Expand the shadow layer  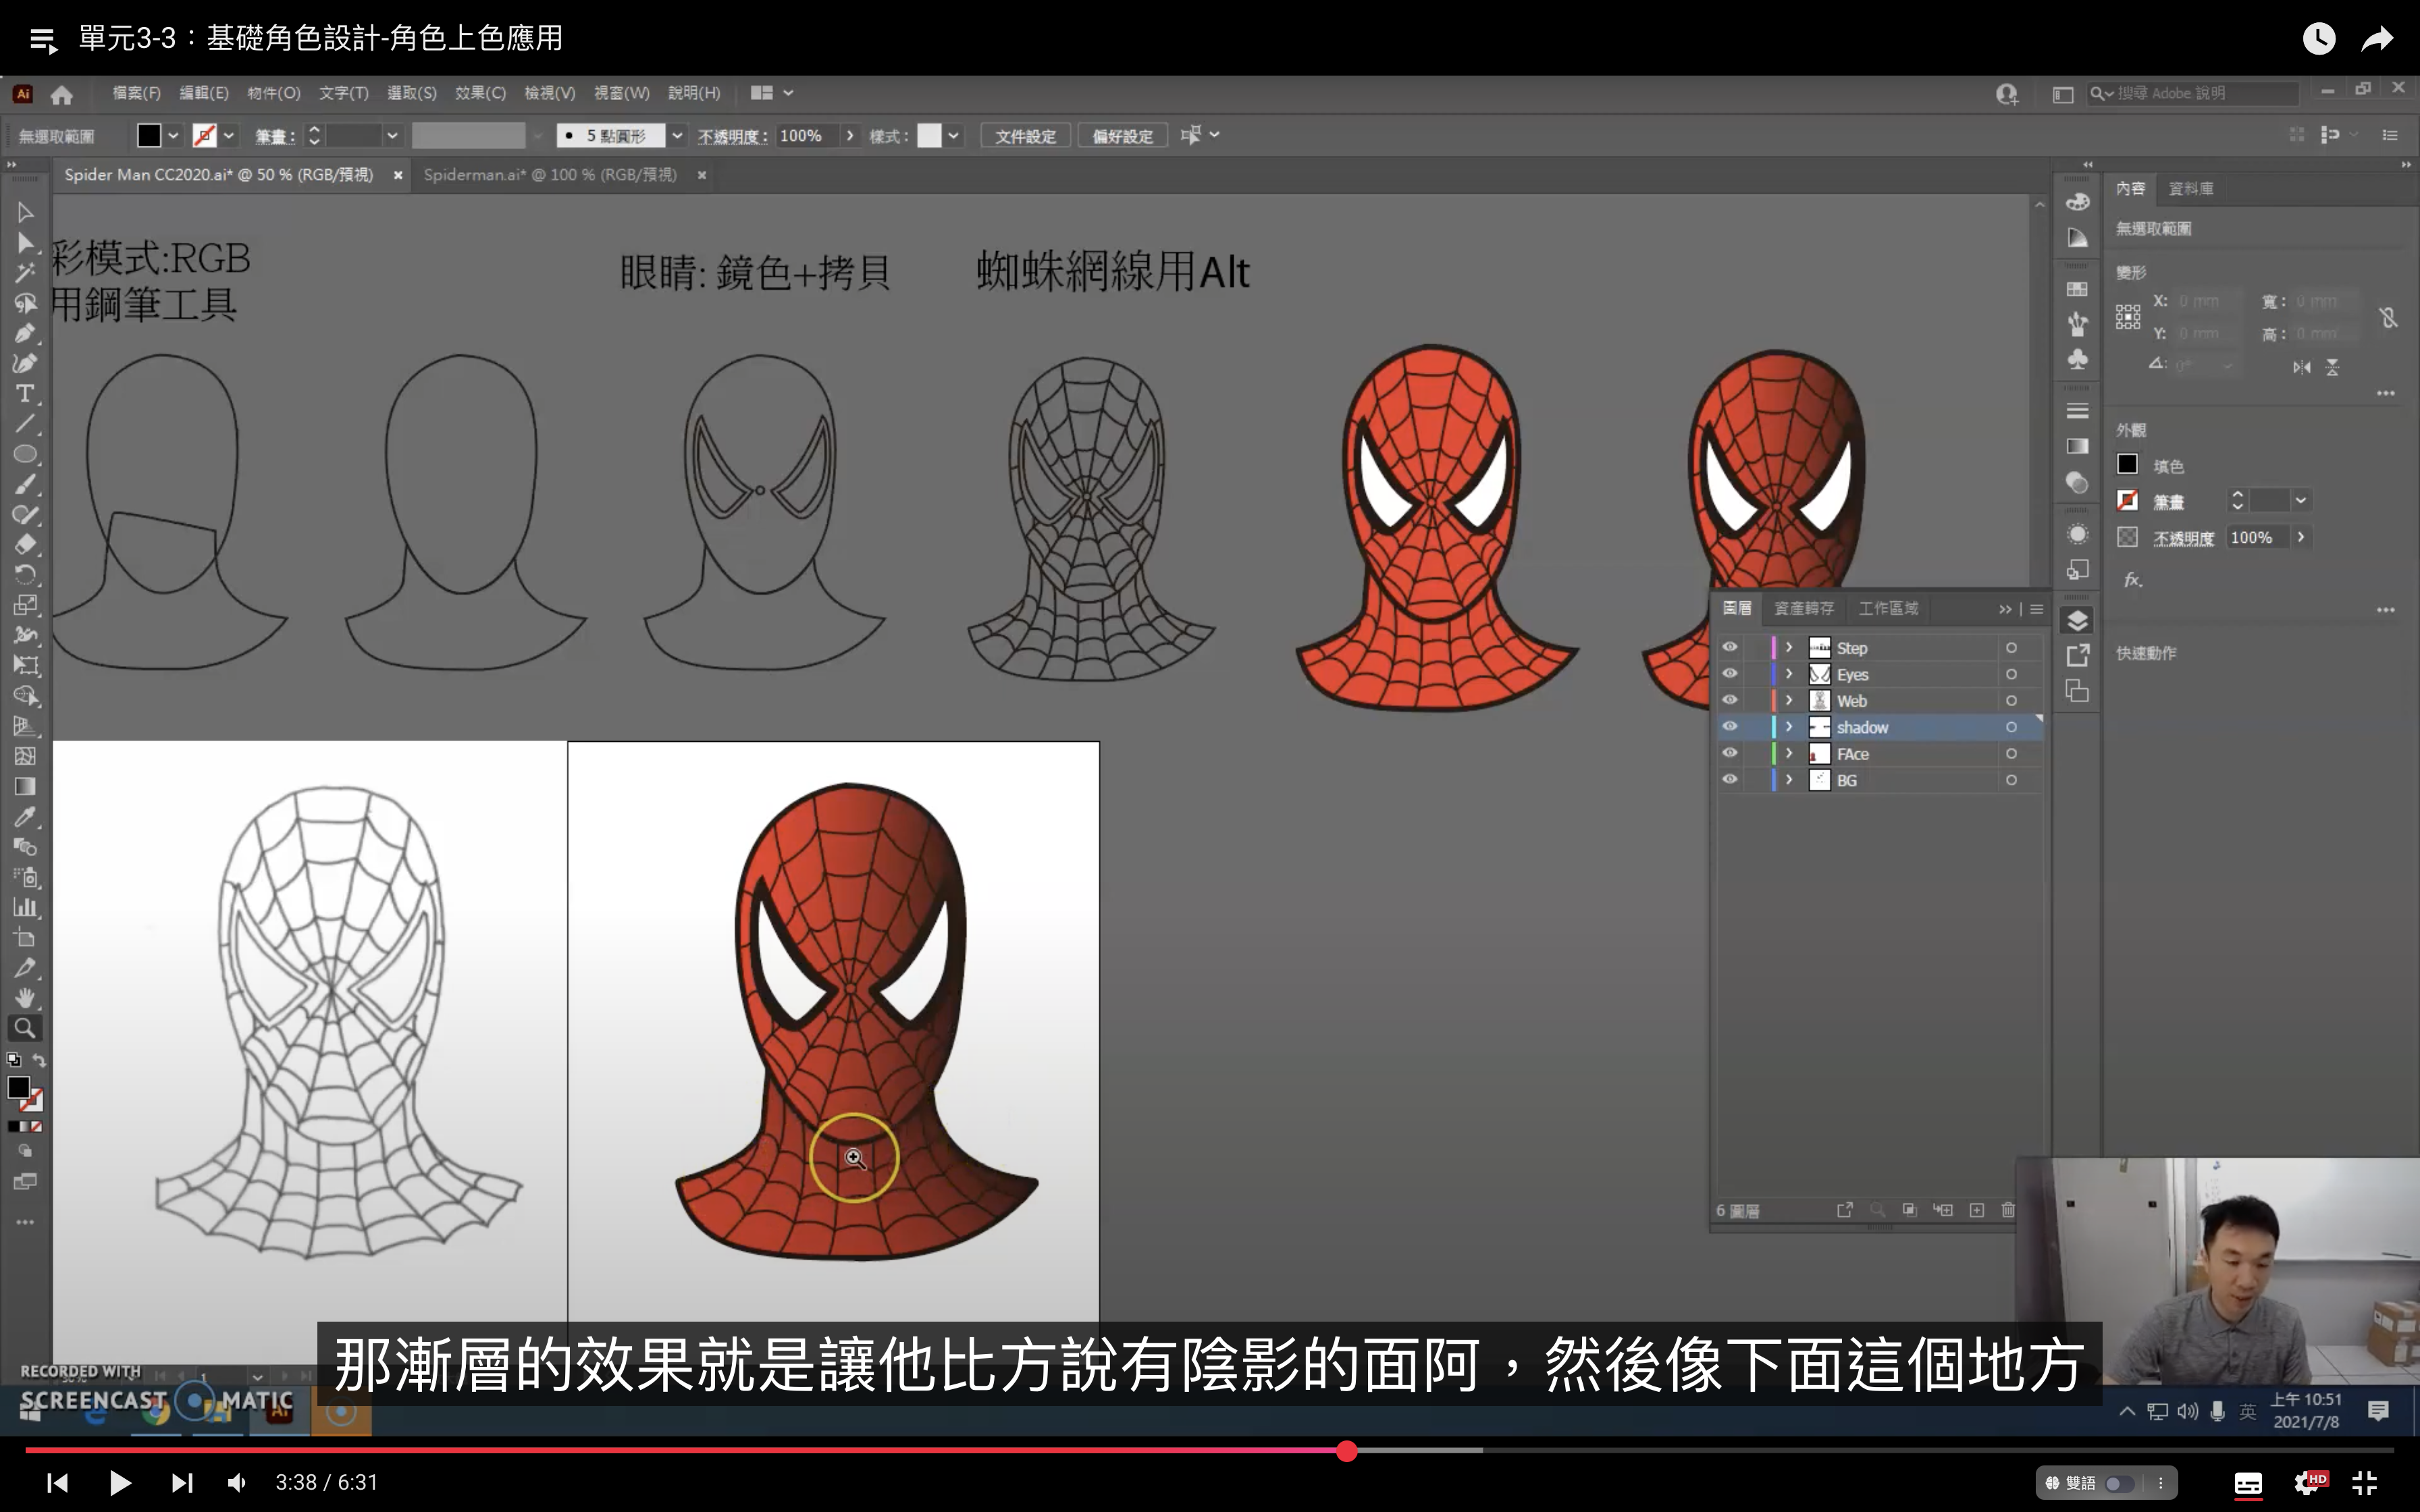tap(1789, 727)
